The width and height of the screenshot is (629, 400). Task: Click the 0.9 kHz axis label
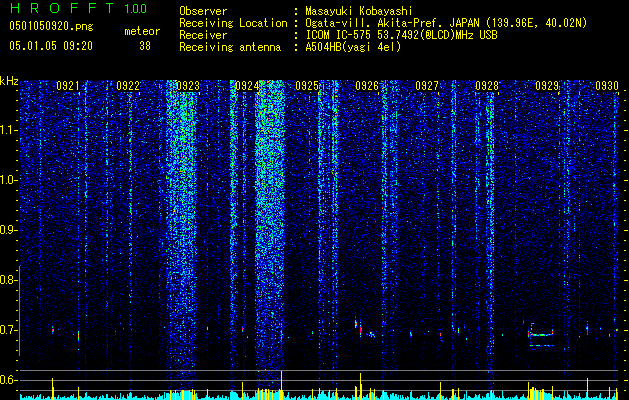8,230
